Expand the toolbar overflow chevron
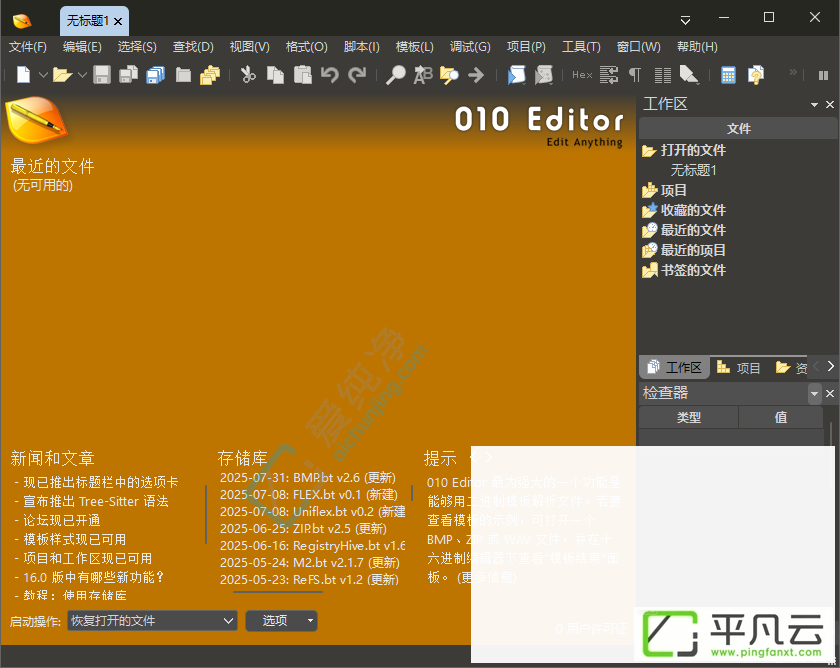840x668 pixels. 793,72
